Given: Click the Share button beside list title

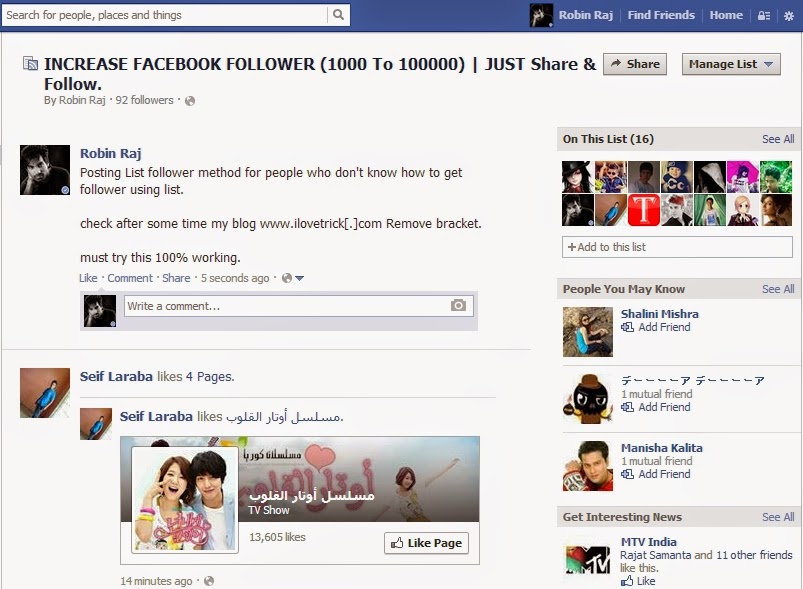Looking at the screenshot, I should [x=635, y=64].
